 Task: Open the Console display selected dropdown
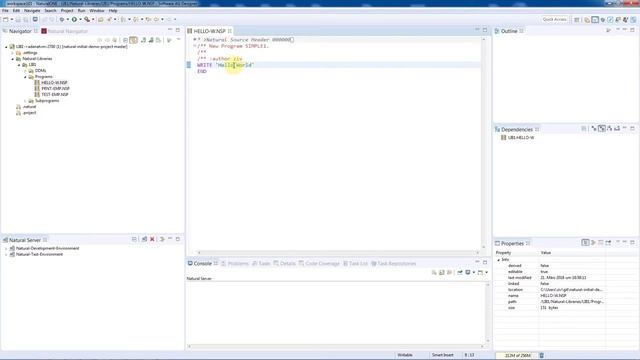(473, 273)
